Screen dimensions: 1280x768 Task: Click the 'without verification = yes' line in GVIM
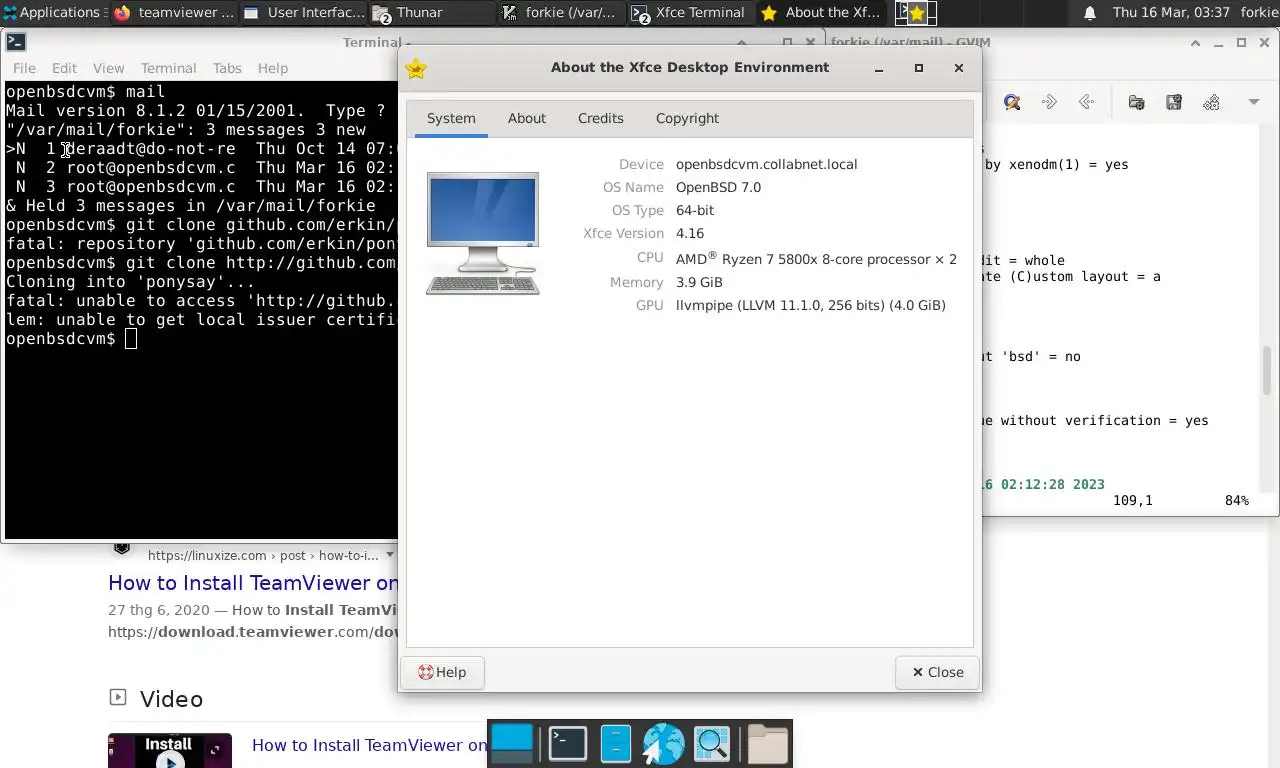tap(1097, 421)
